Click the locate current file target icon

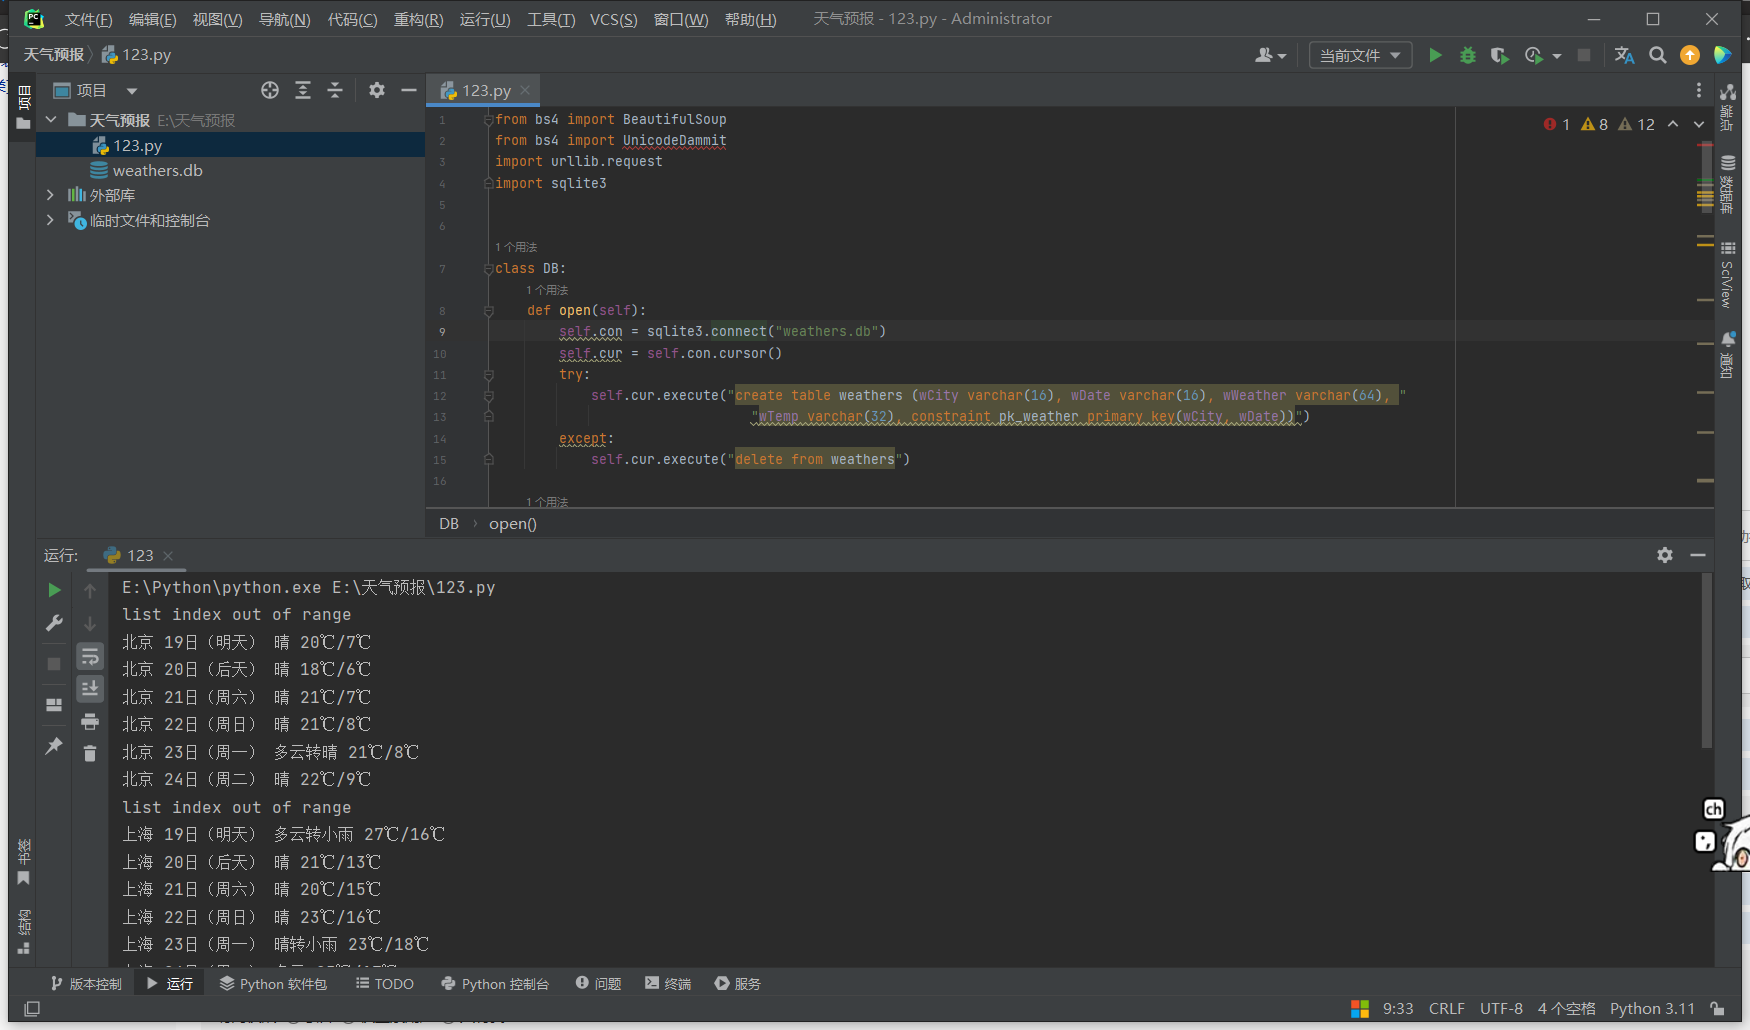(270, 91)
